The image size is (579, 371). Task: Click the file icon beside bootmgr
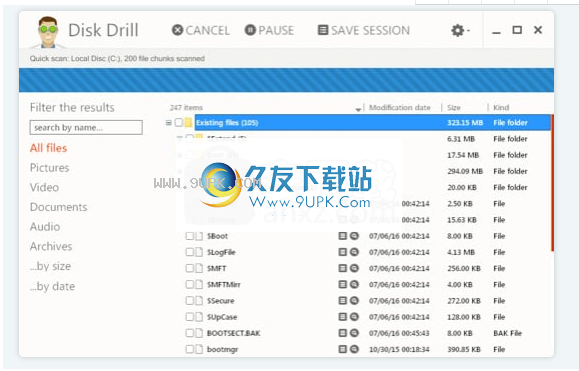[199, 349]
